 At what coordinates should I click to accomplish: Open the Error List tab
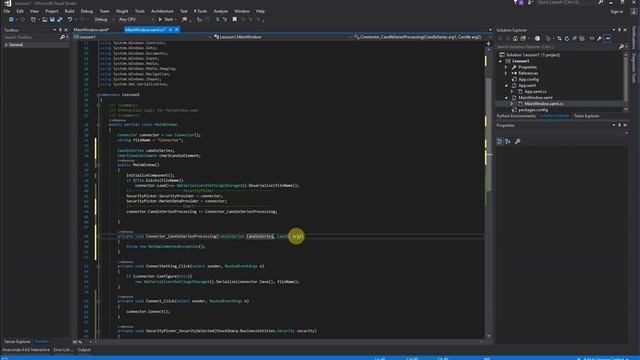63,350
